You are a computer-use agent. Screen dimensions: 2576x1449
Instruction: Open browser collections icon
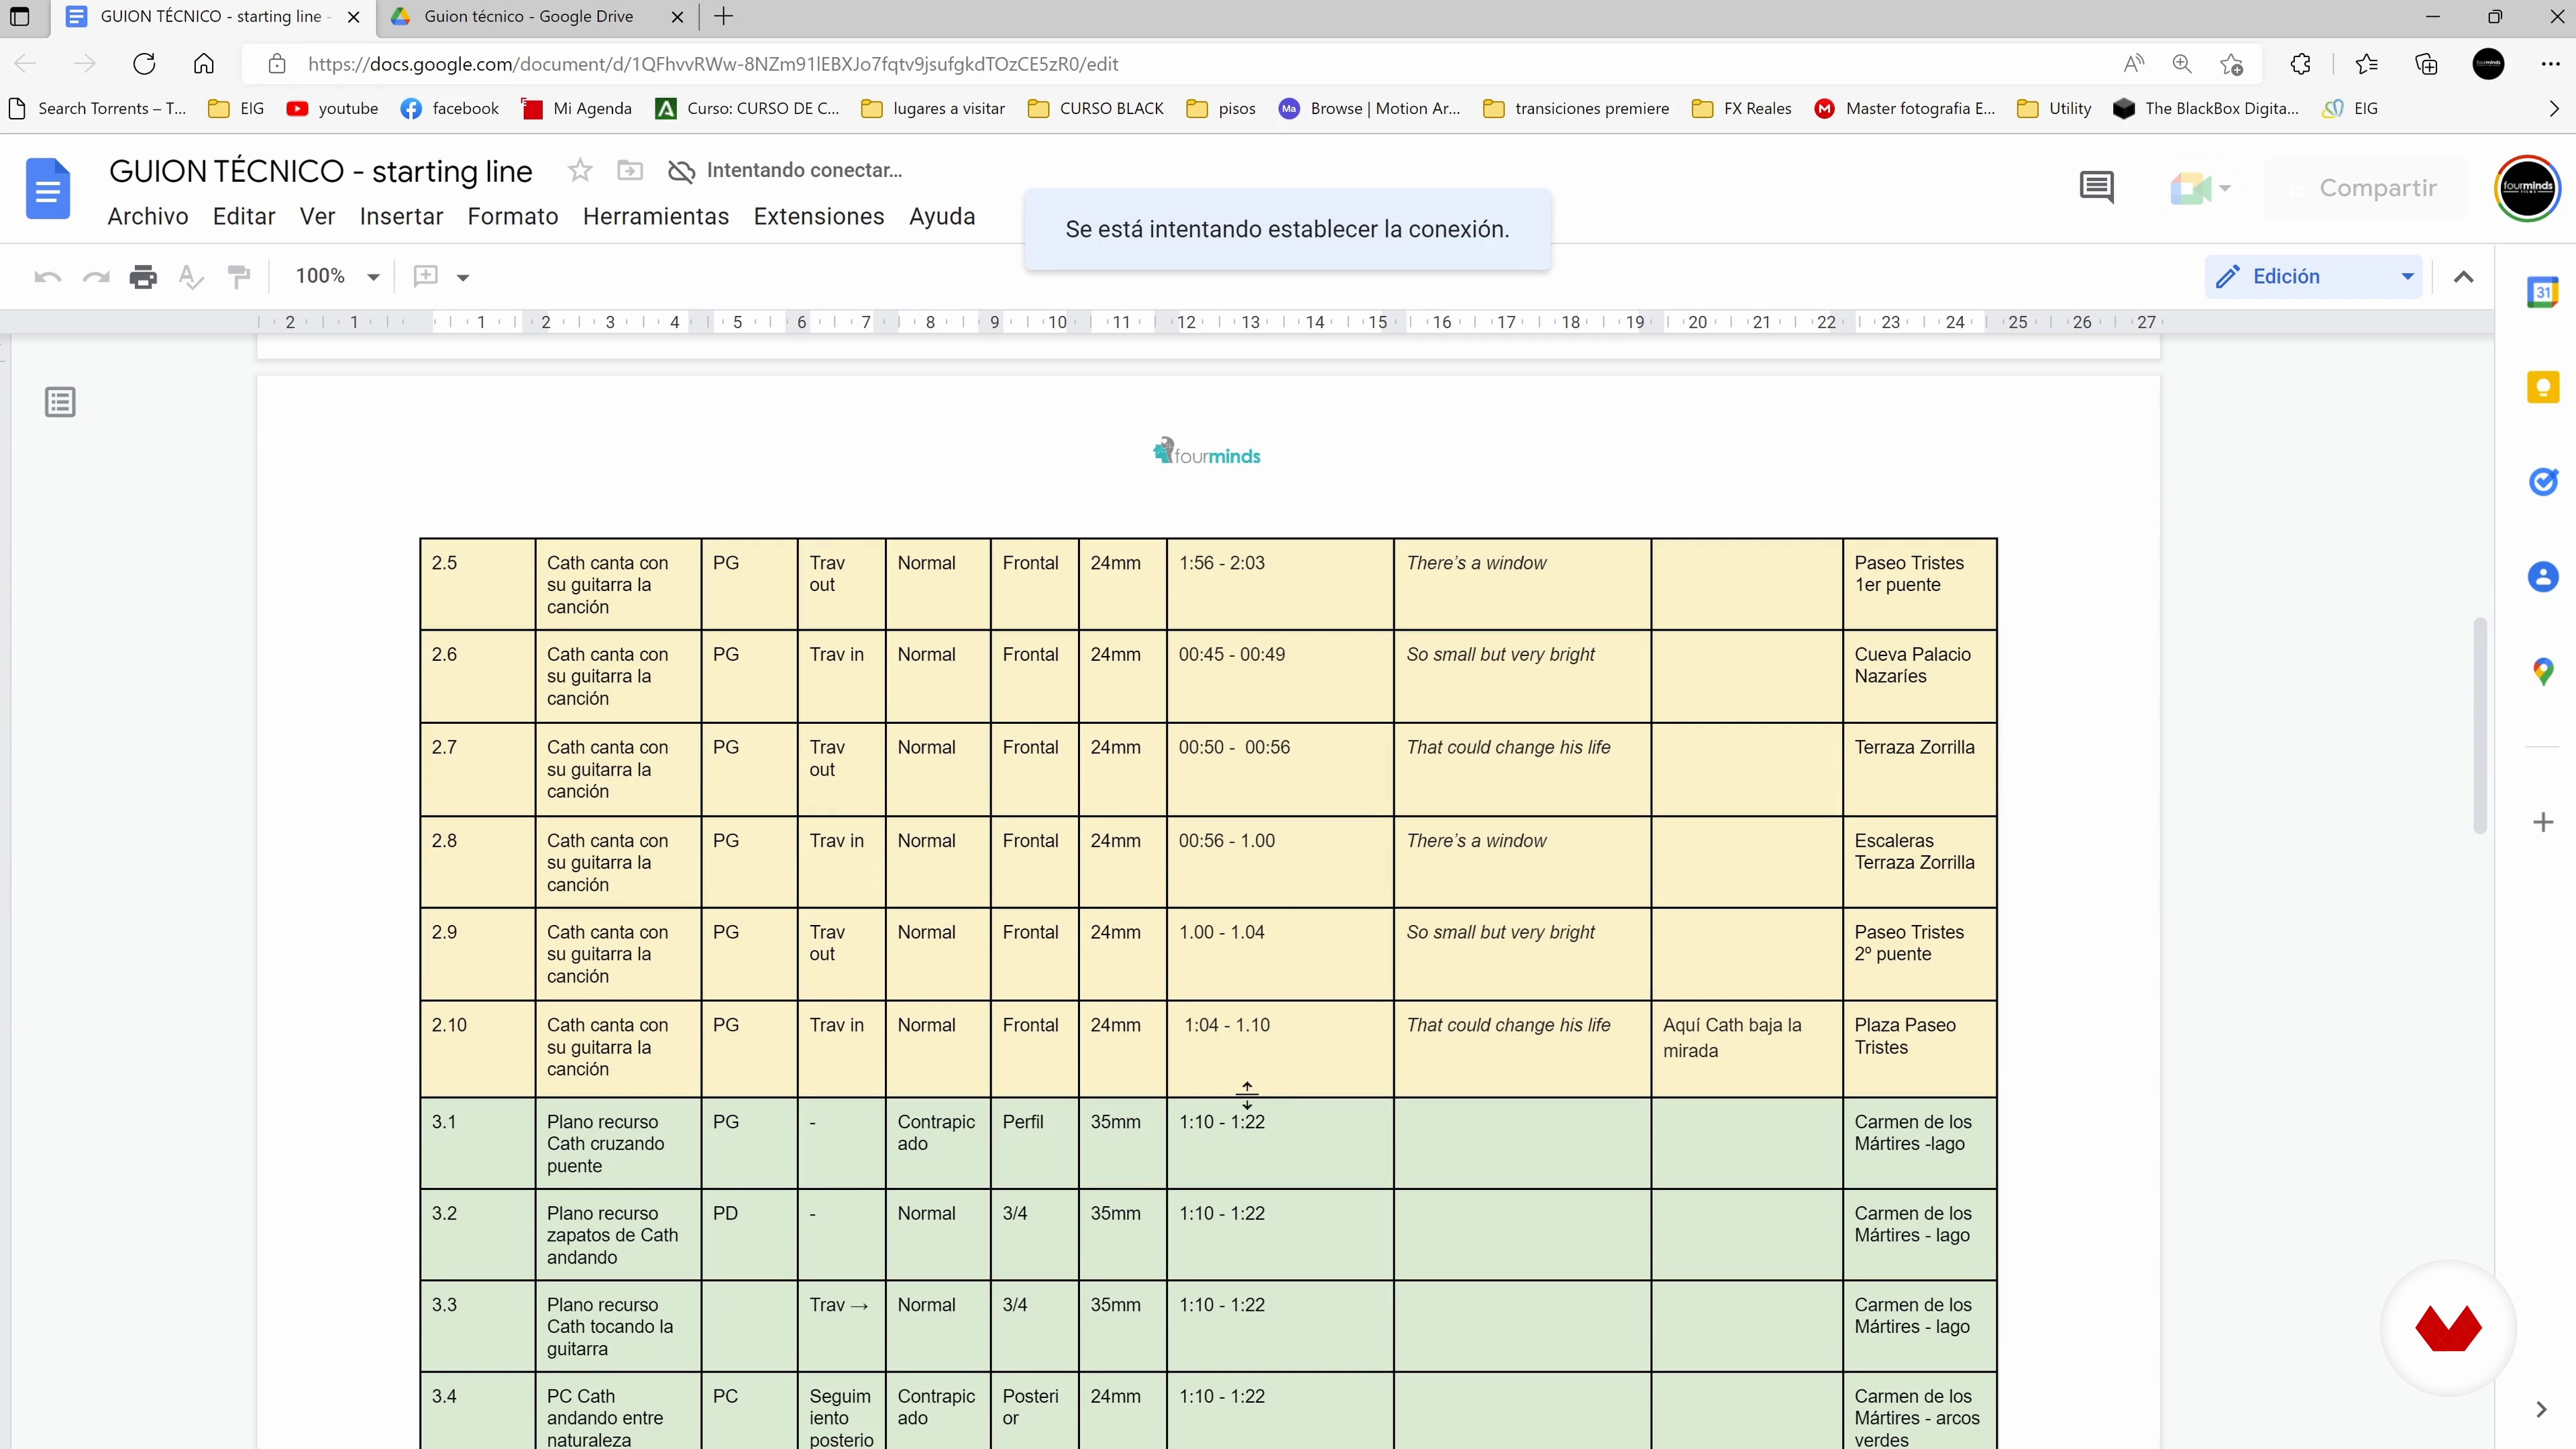click(x=2426, y=64)
